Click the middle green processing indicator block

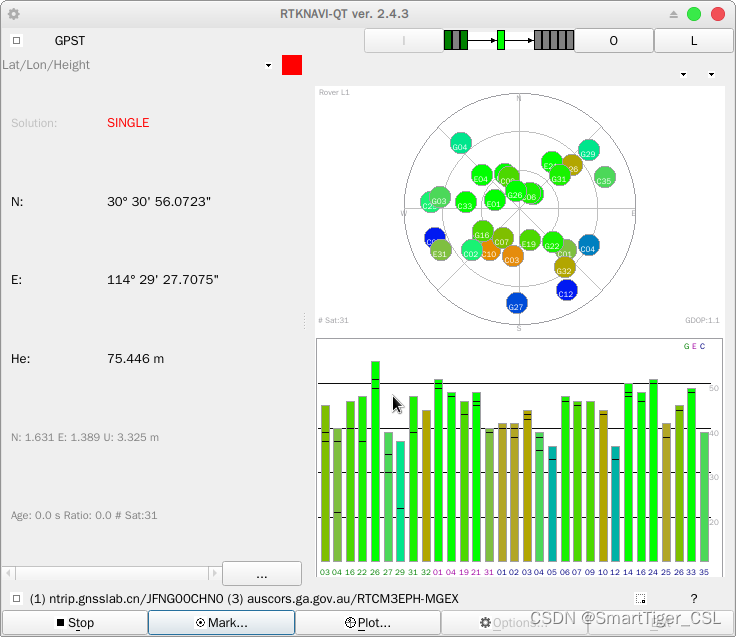click(501, 40)
